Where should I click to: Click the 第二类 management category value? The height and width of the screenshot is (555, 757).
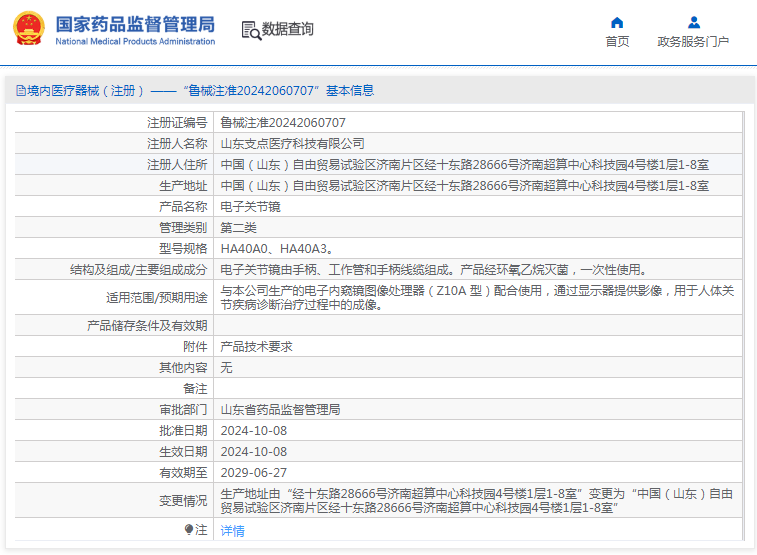click(x=238, y=228)
